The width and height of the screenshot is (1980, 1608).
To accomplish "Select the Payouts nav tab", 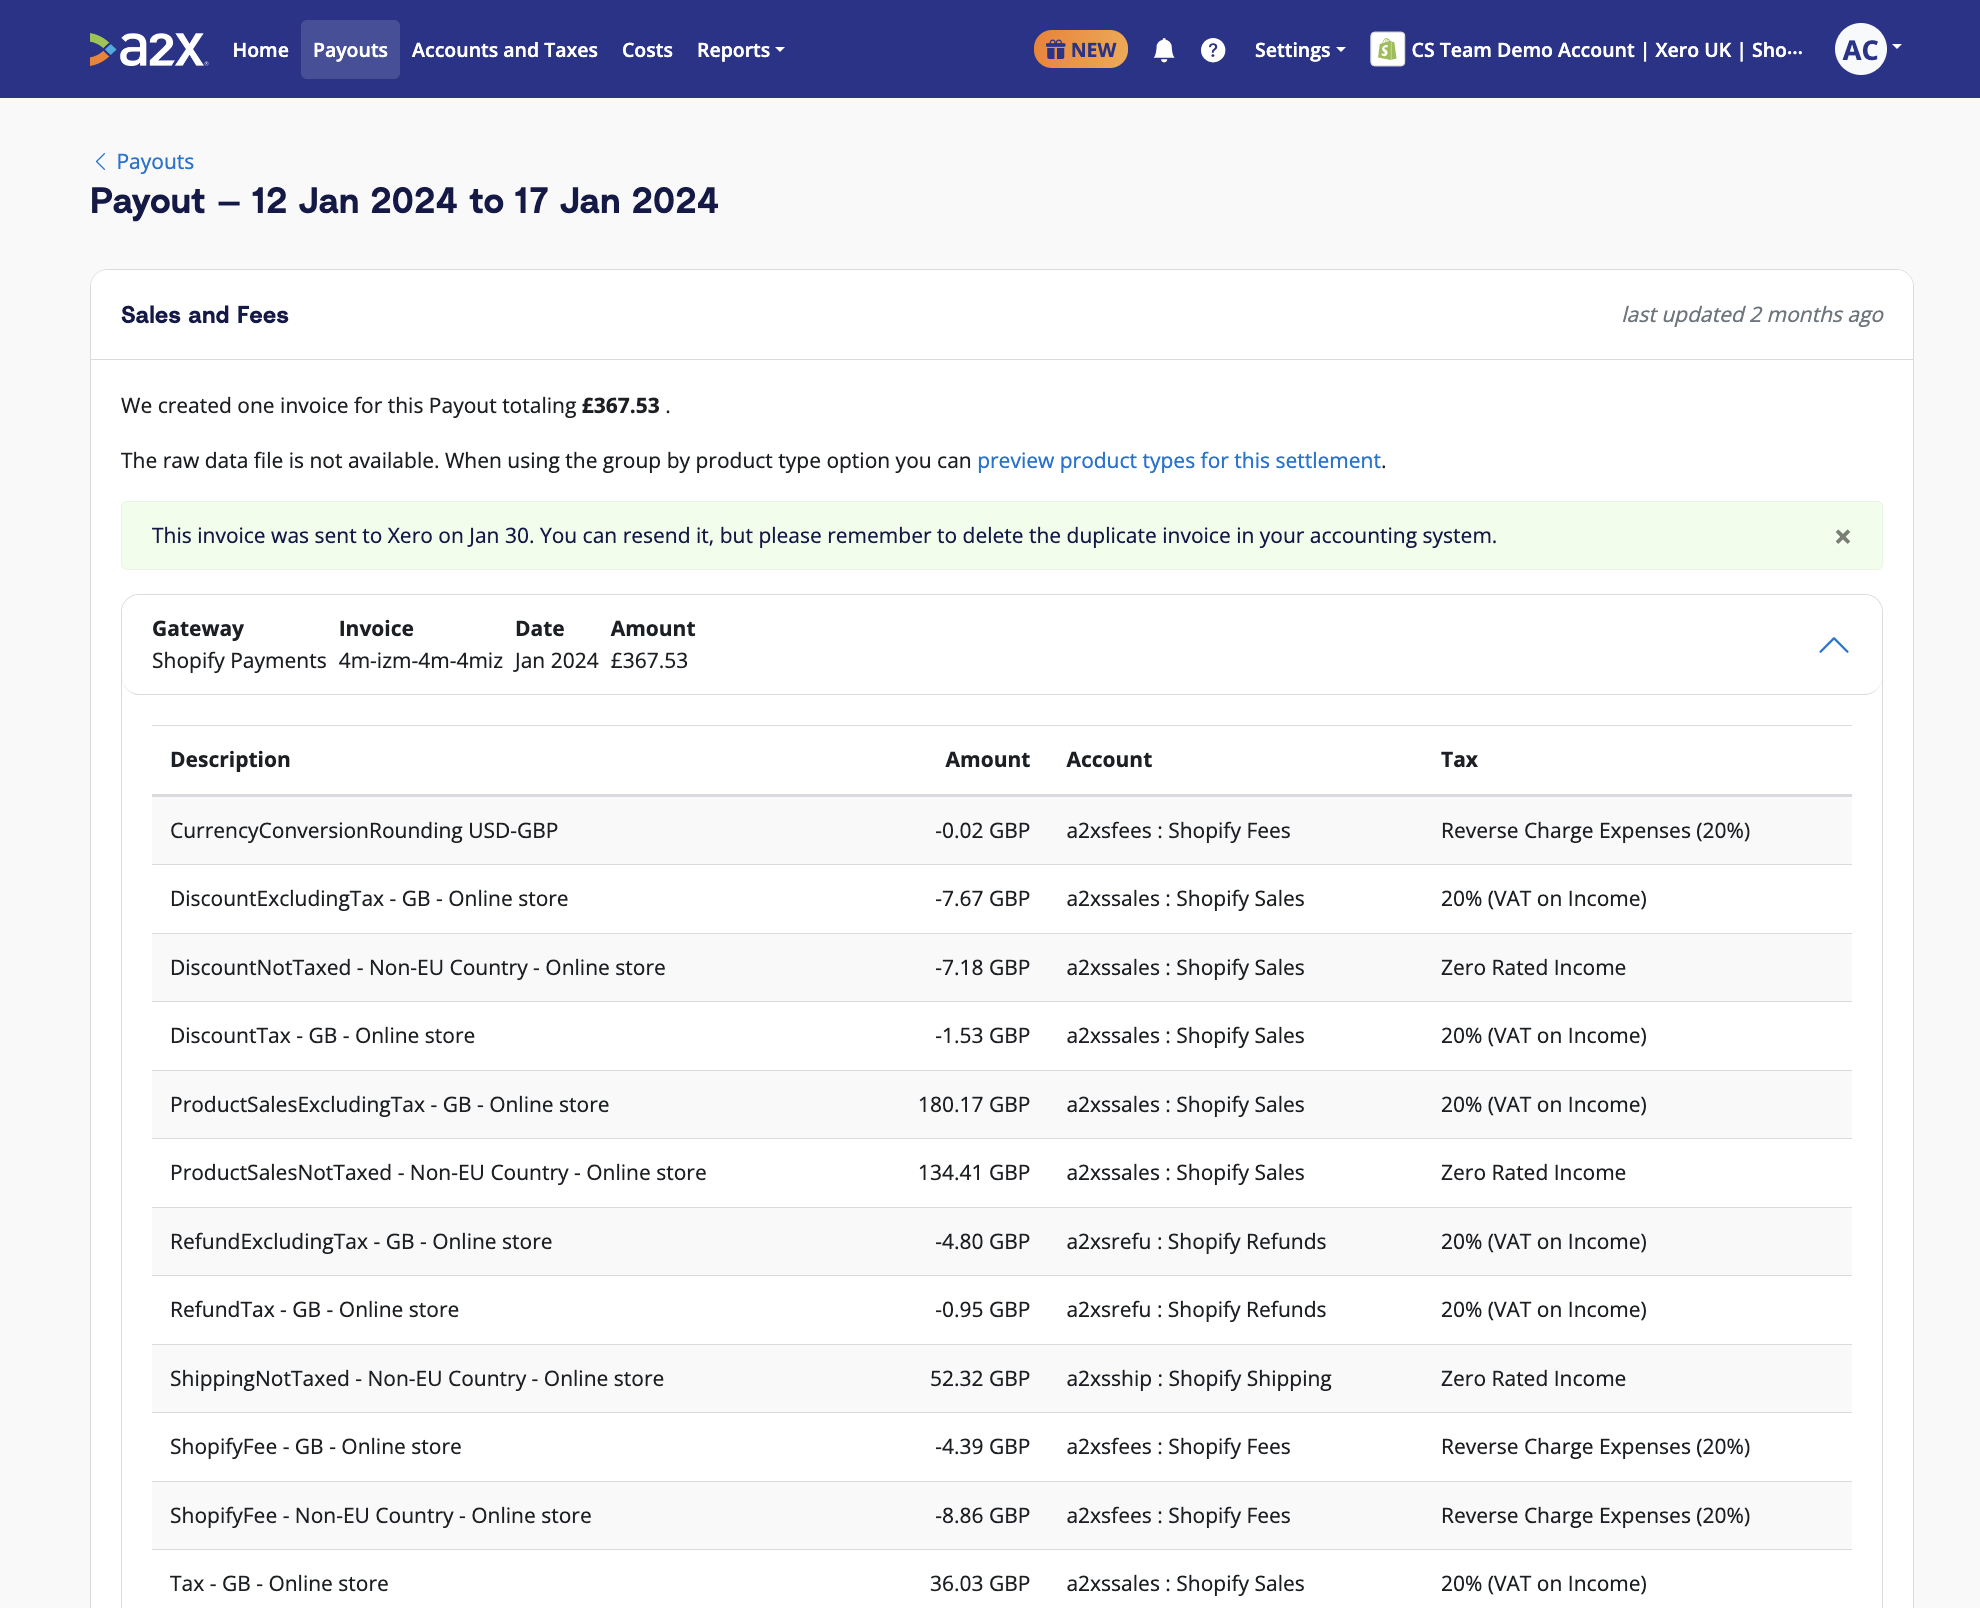I will coord(350,49).
